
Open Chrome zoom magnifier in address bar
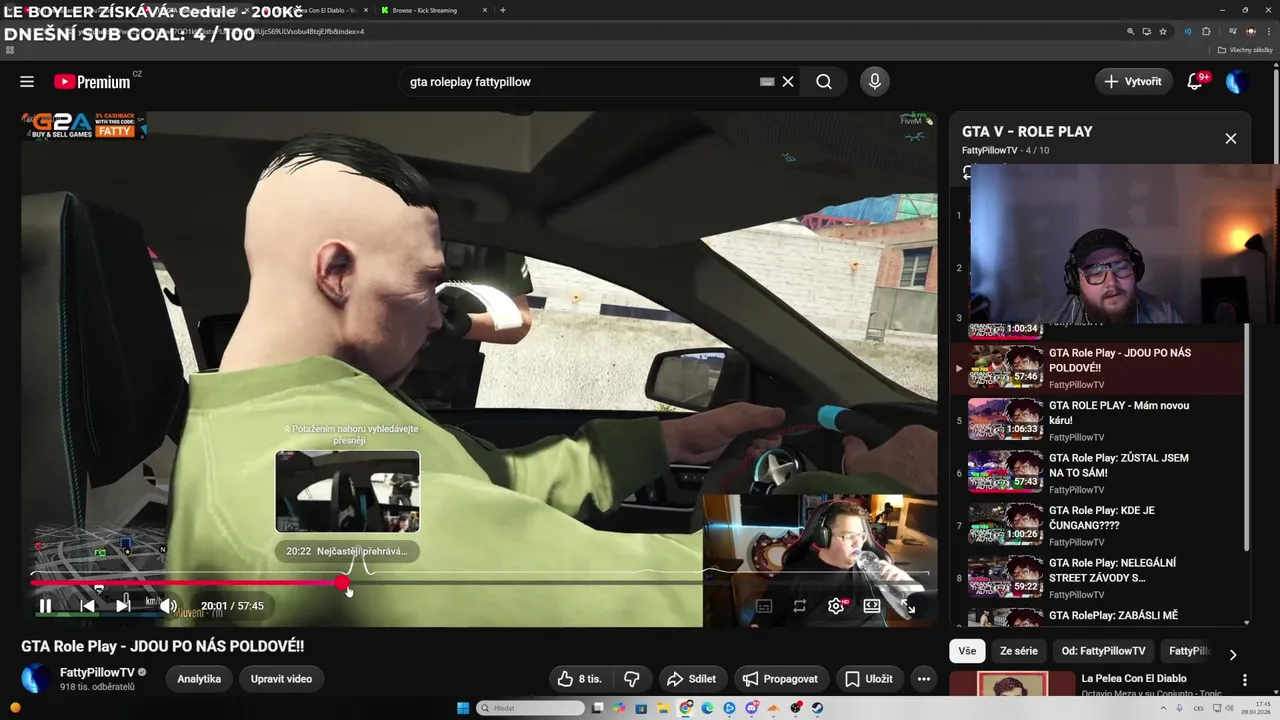tap(1131, 31)
